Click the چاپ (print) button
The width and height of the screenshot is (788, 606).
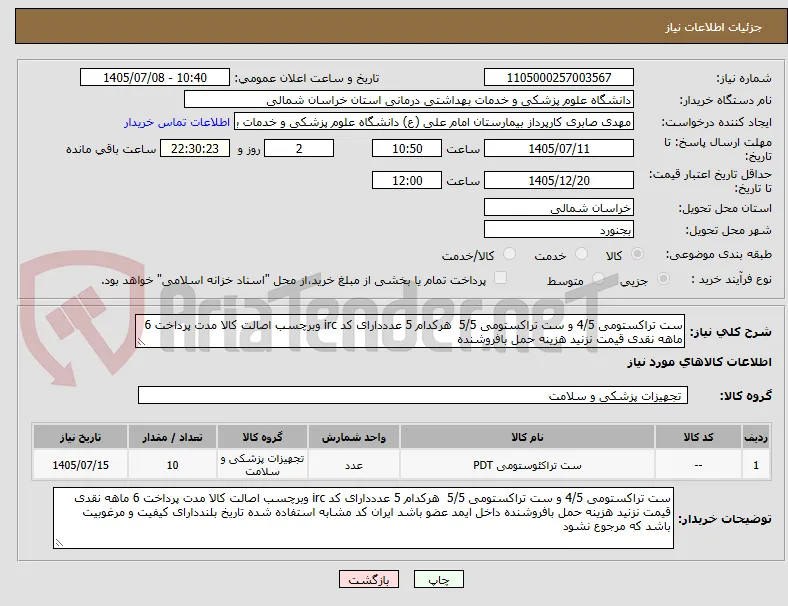click(x=438, y=579)
